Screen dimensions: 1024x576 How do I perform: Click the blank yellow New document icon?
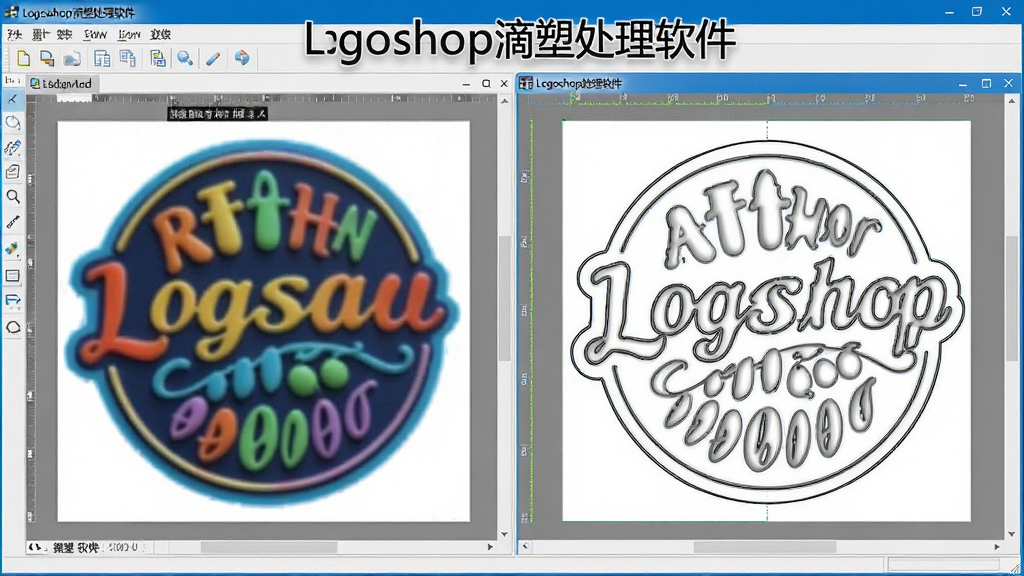click(24, 58)
